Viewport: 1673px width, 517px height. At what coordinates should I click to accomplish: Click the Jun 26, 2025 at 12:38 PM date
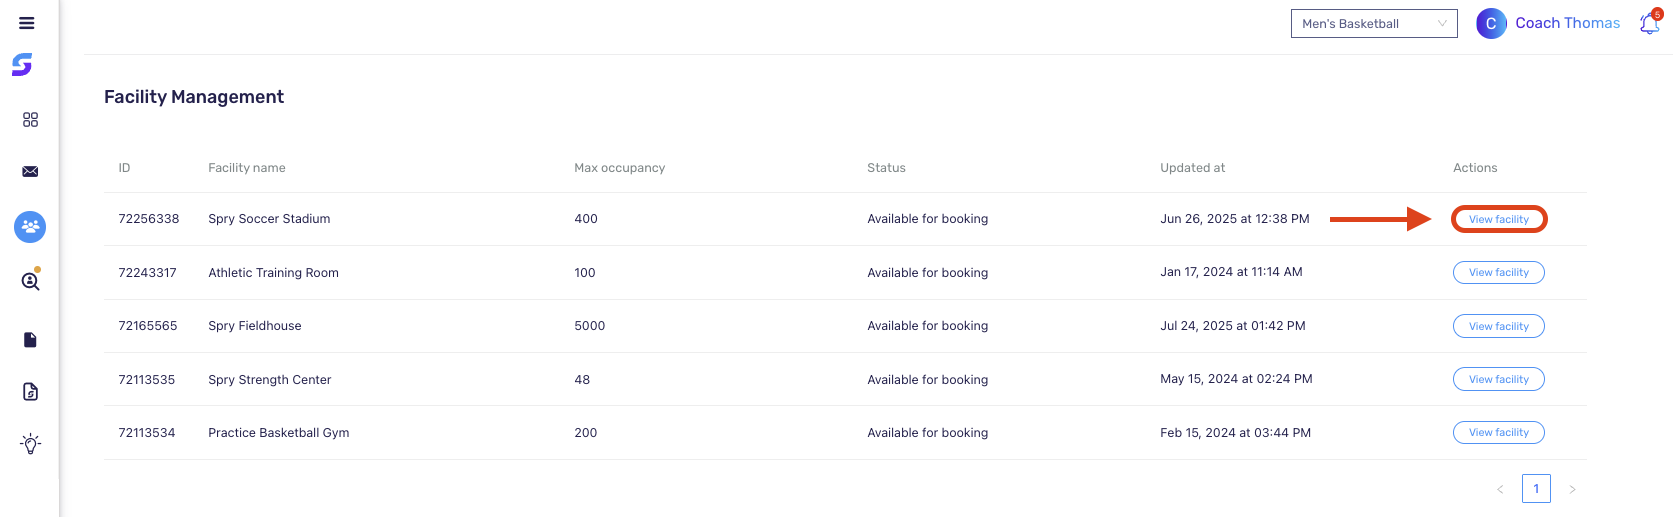[1235, 219]
